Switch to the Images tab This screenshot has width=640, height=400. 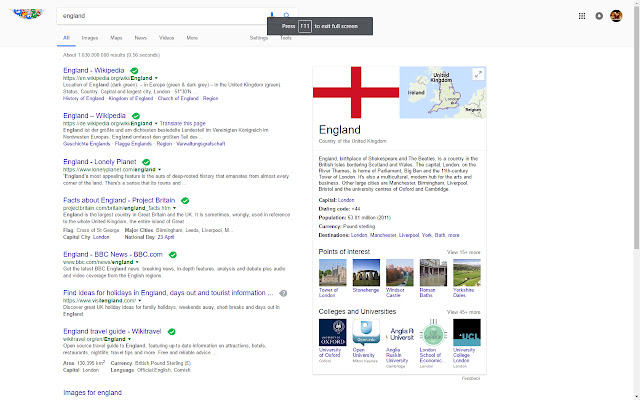click(x=90, y=38)
